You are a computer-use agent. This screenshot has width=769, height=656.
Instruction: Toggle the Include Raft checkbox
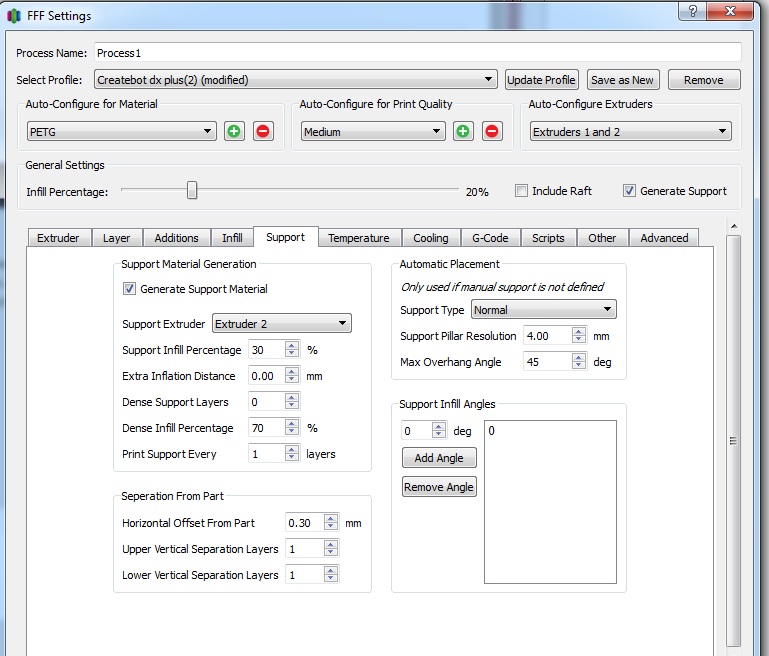click(521, 191)
